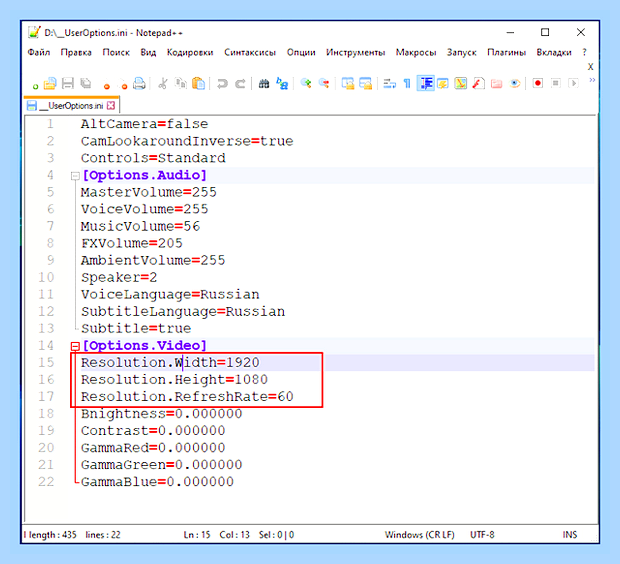Open Find with the binoculars icon
This screenshot has width=620, height=564.
point(264,83)
